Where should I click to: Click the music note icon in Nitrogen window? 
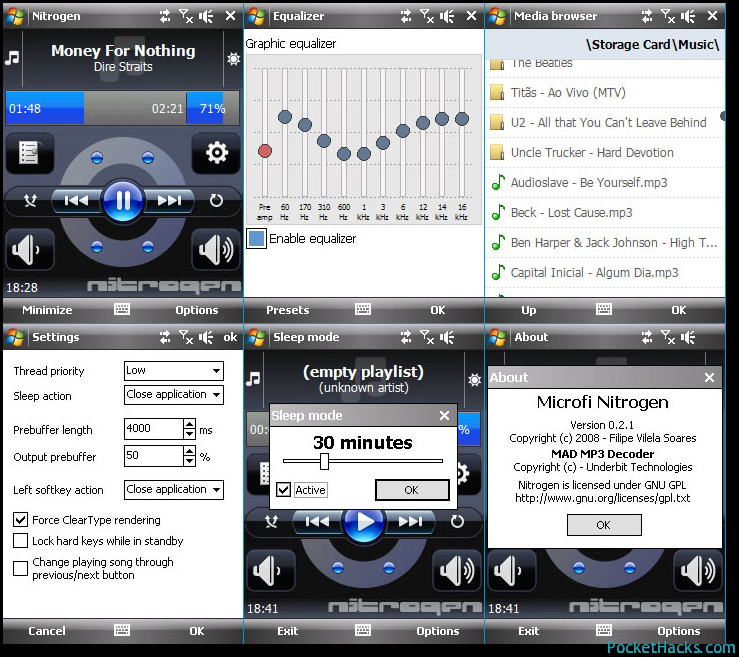coord(12,58)
